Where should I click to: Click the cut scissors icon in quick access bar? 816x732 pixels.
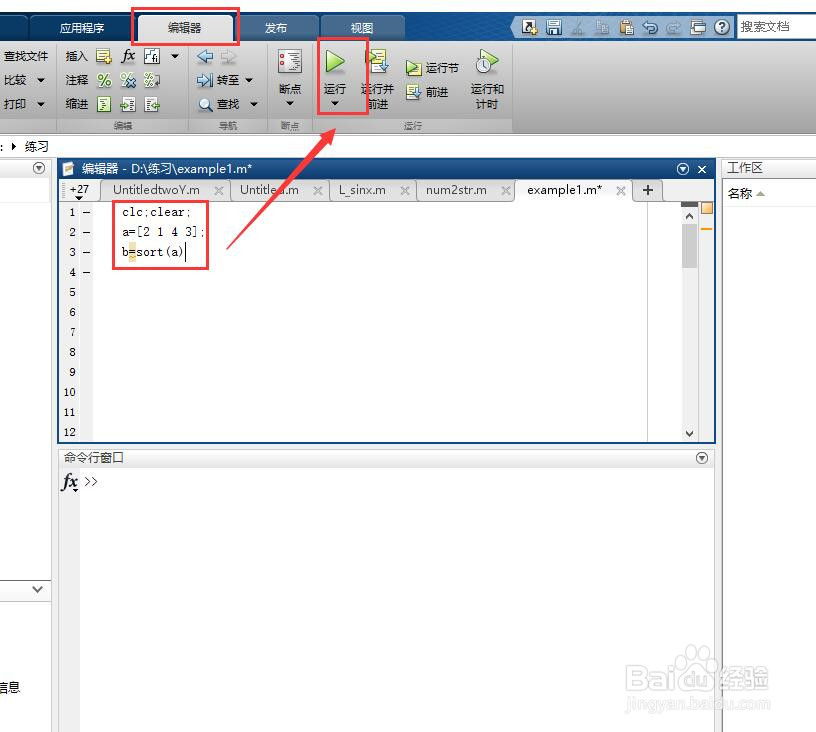[x=578, y=27]
